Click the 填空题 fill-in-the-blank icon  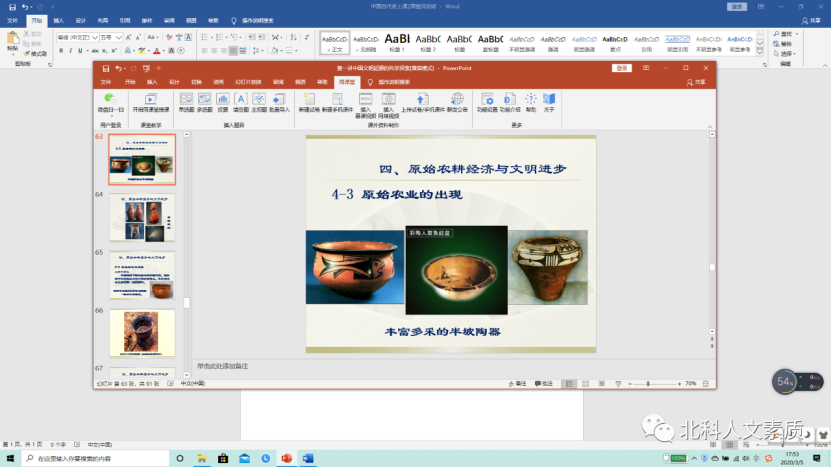[240, 100]
